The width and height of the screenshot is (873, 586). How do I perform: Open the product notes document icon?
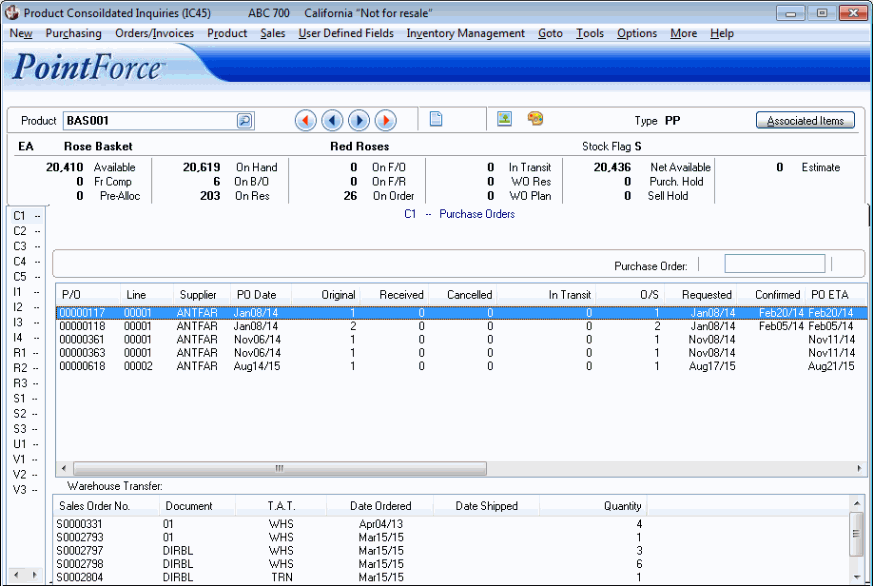(x=436, y=119)
